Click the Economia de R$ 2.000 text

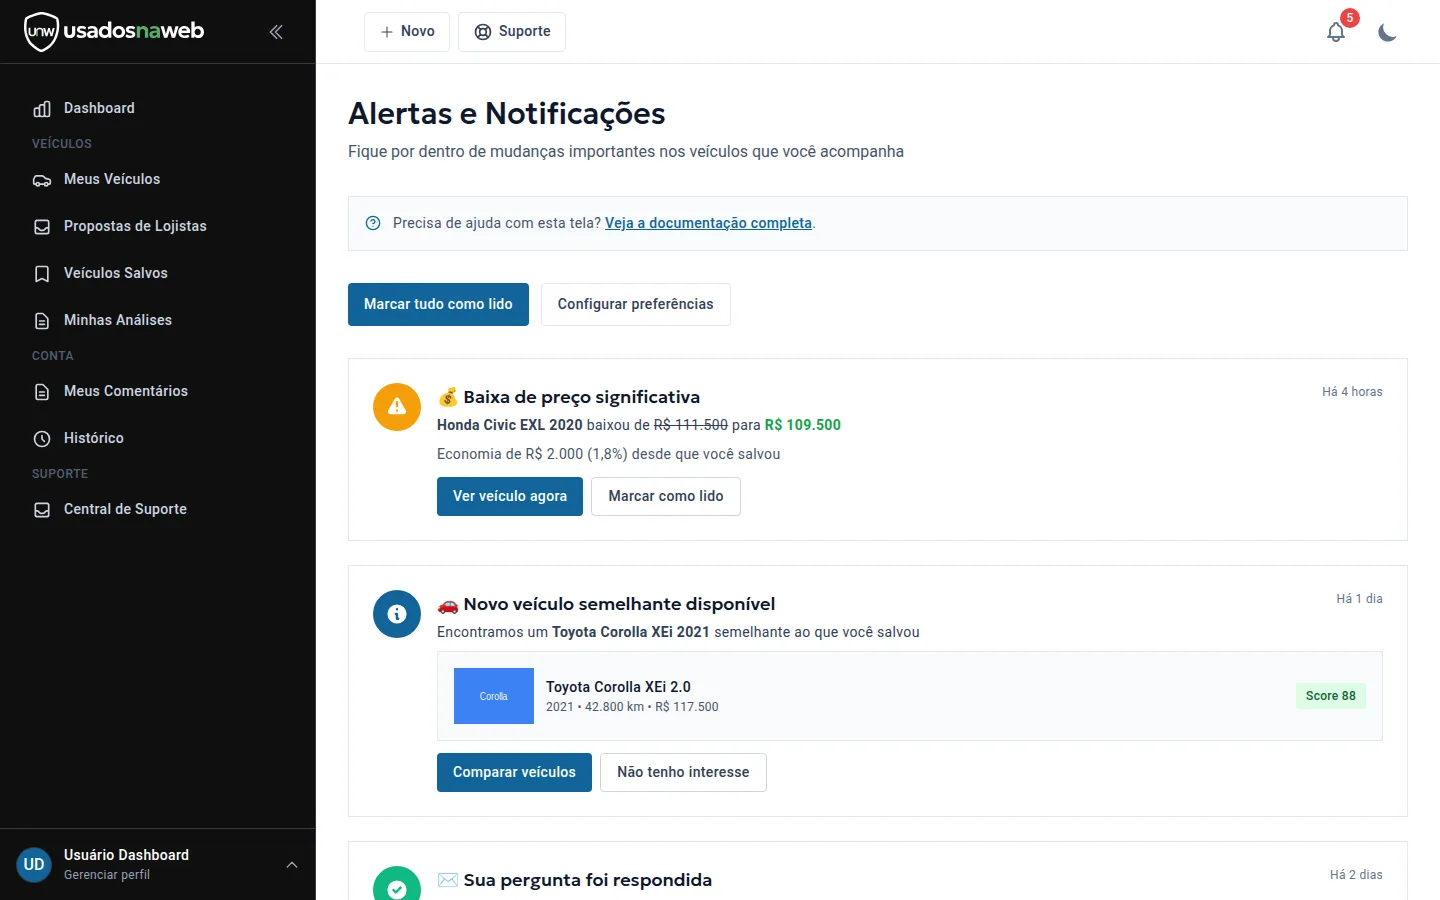point(609,454)
